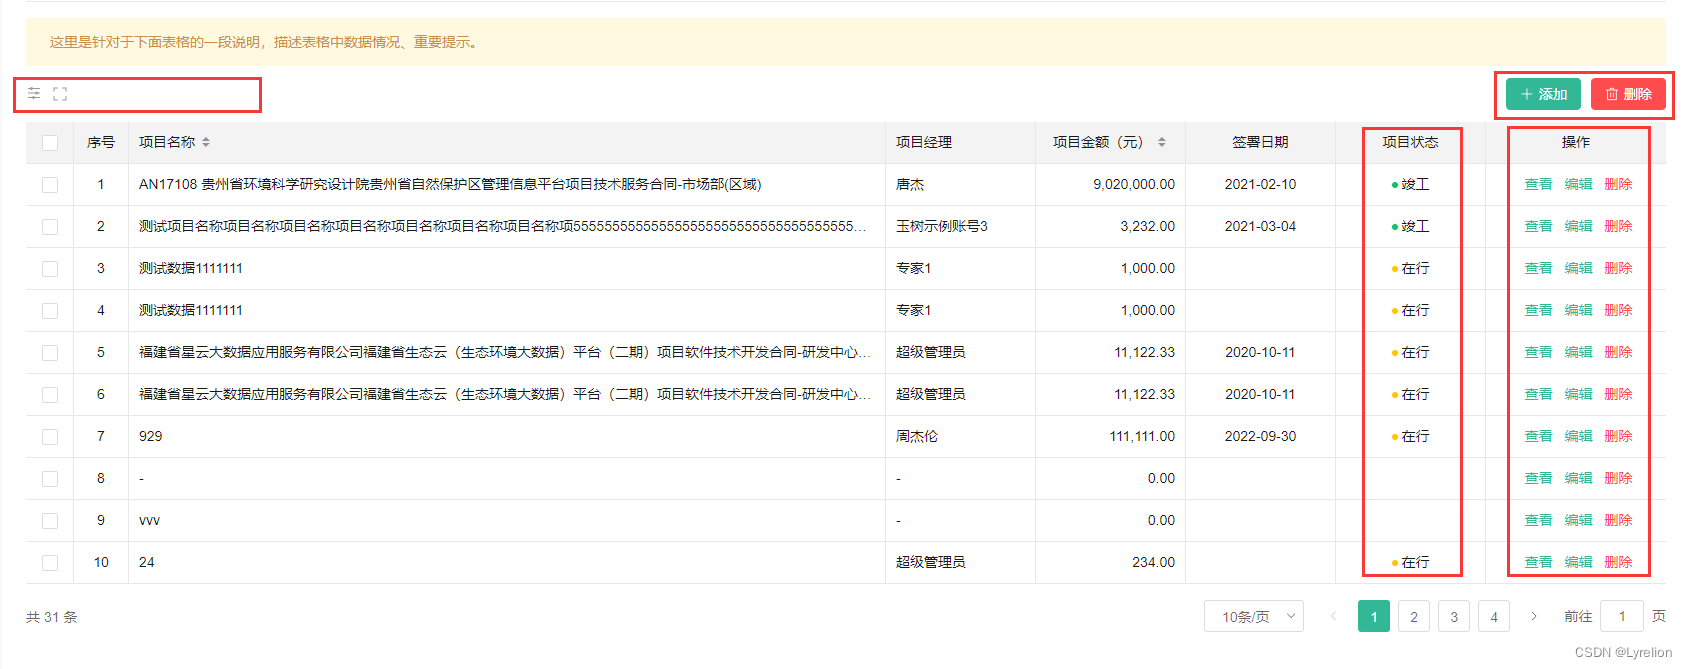
Task: Click the amount 9,020,000.00
Action: tap(1134, 184)
